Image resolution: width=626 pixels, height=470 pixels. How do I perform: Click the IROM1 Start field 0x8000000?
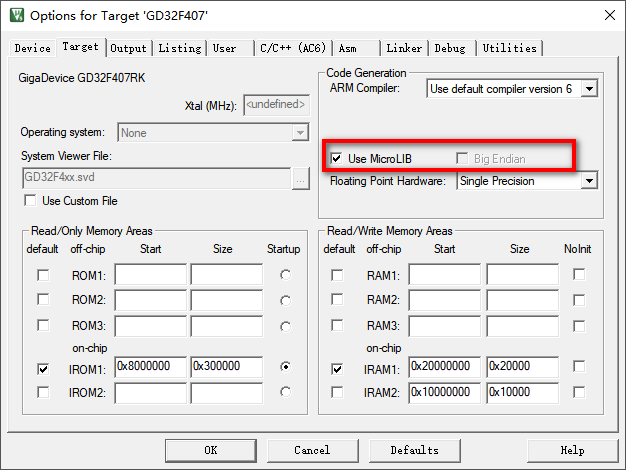click(151, 367)
